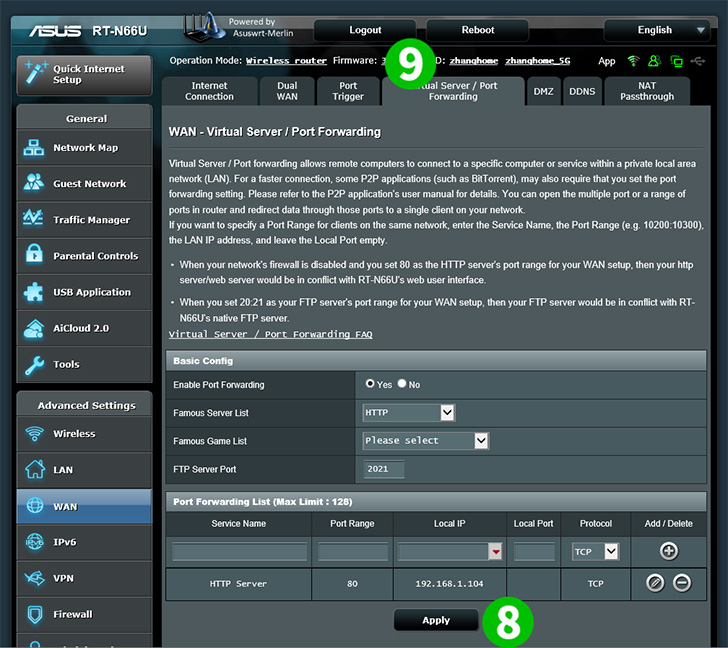Image resolution: width=728 pixels, height=648 pixels.
Task: Switch to DDNS tab
Action: [x=582, y=91]
